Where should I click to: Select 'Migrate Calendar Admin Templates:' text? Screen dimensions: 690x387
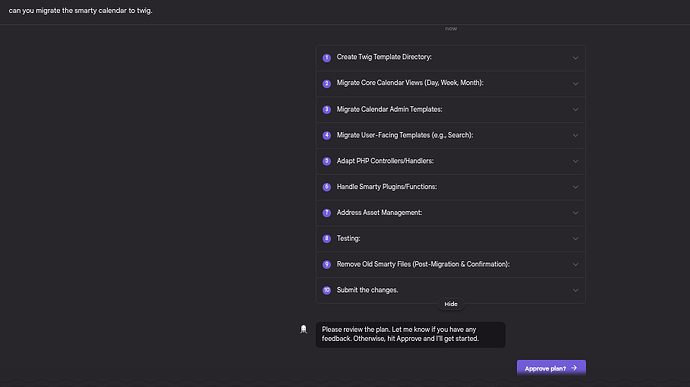point(389,109)
